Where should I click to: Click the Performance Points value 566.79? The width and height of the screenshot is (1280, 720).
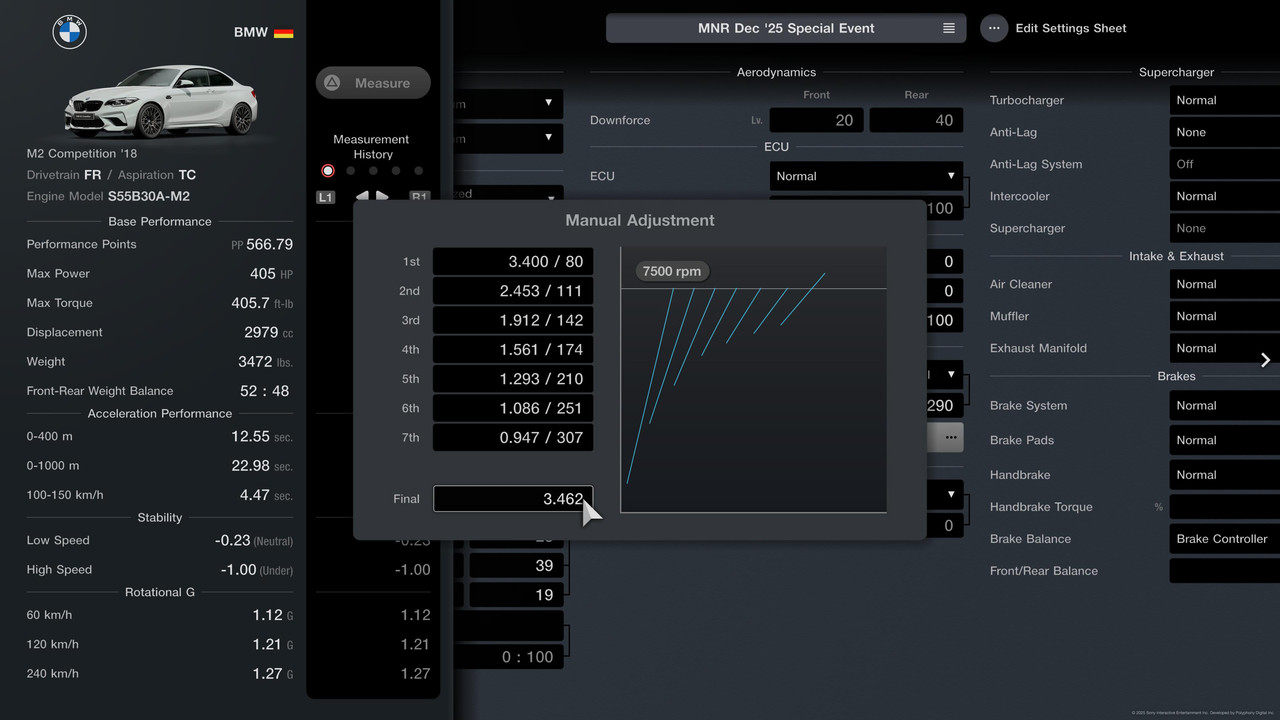[269, 244]
